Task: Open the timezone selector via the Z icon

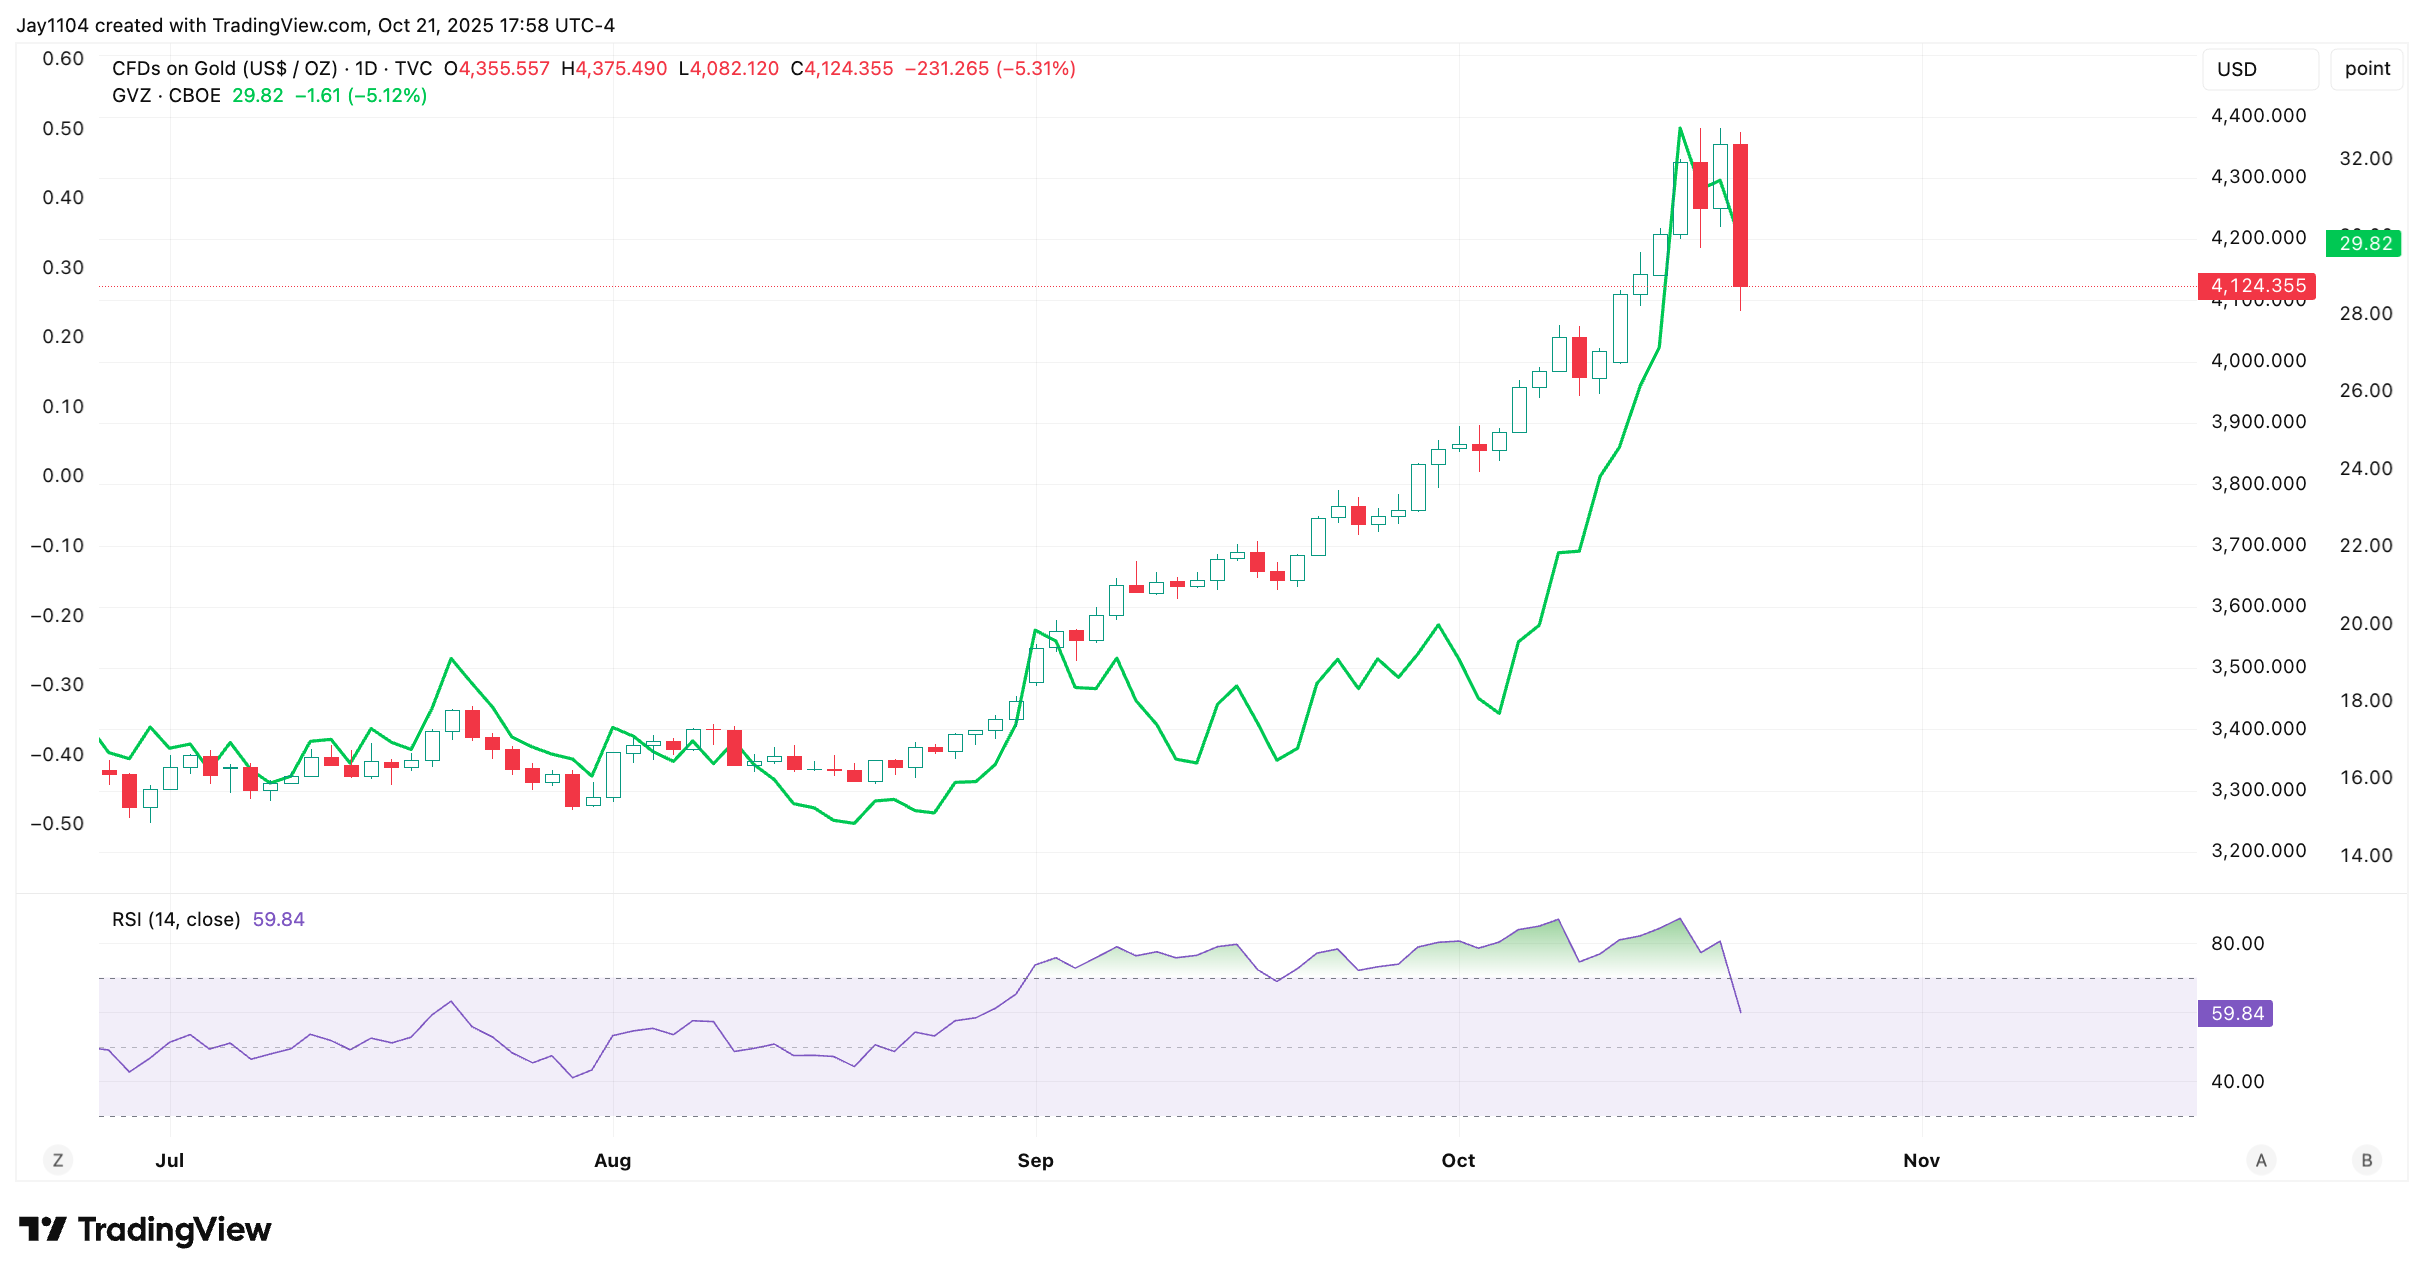Action: click(57, 1160)
